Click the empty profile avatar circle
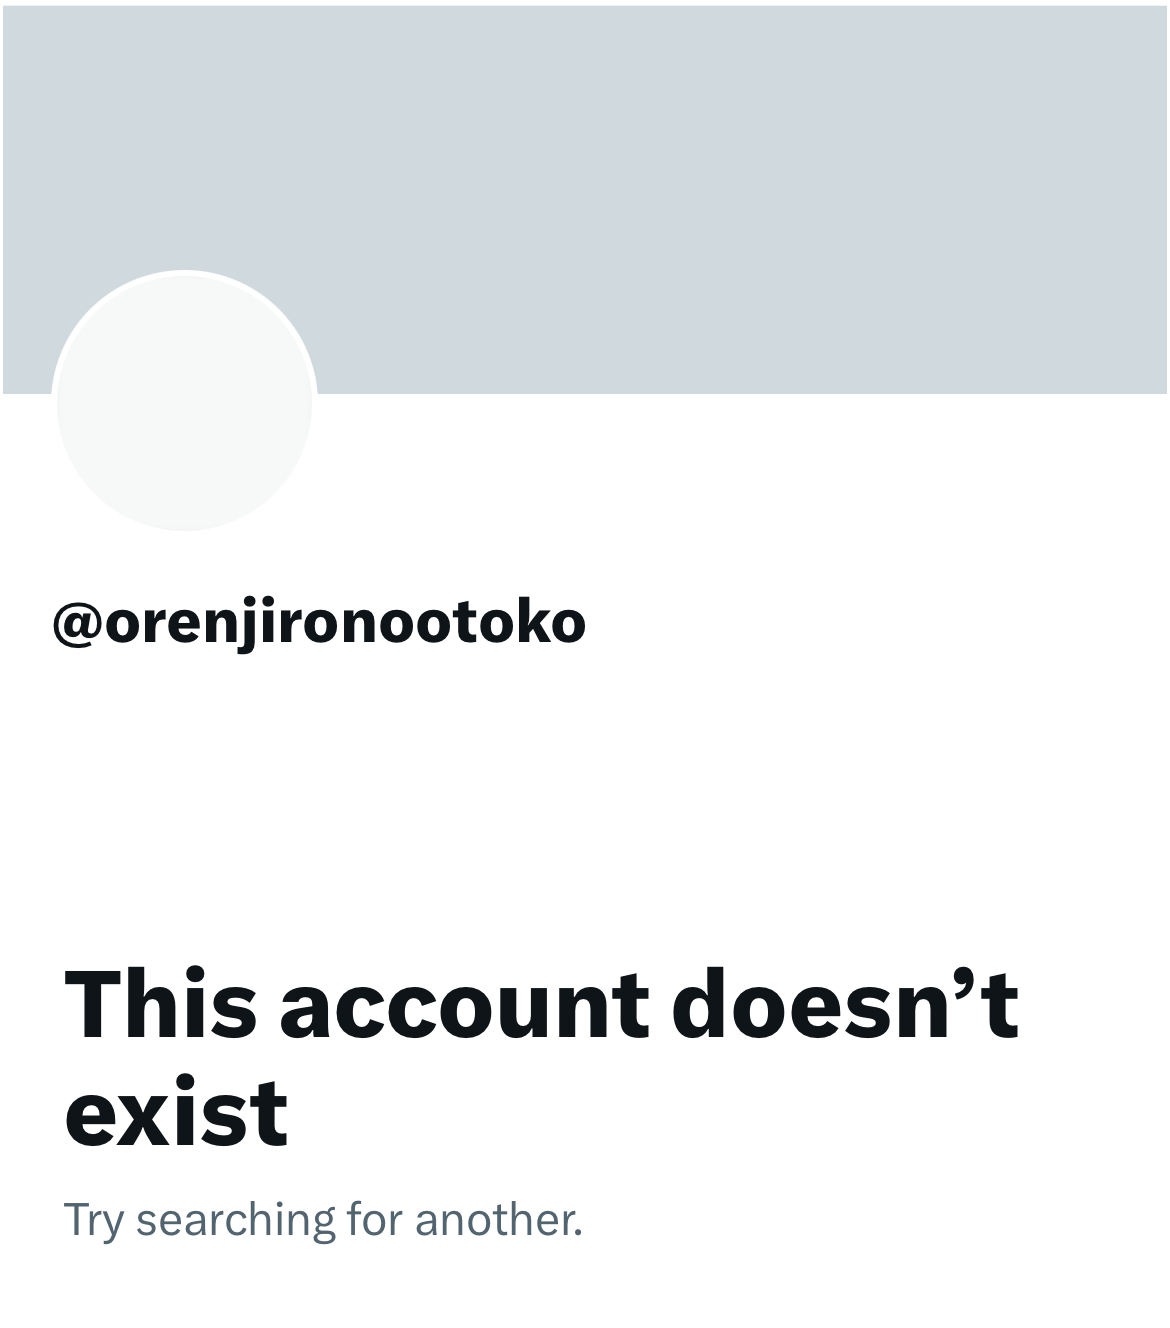The height and width of the screenshot is (1328, 1170). (184, 402)
